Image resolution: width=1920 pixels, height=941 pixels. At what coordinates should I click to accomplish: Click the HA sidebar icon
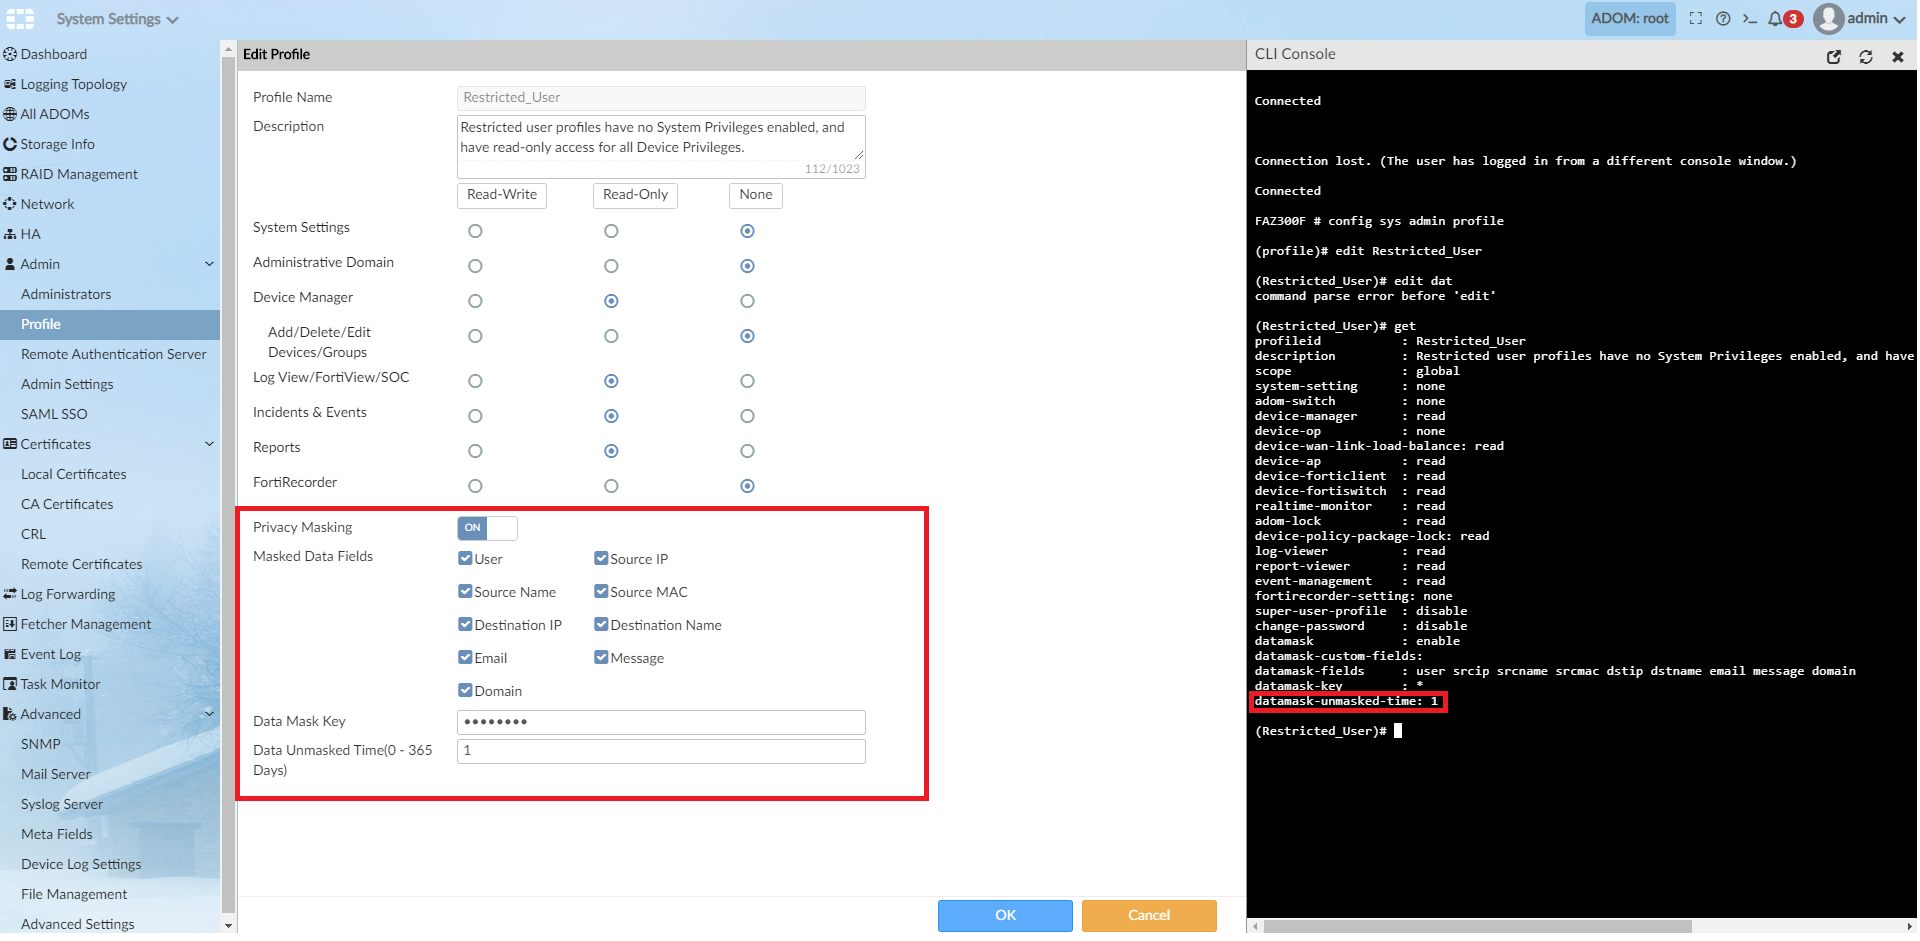[x=10, y=234]
